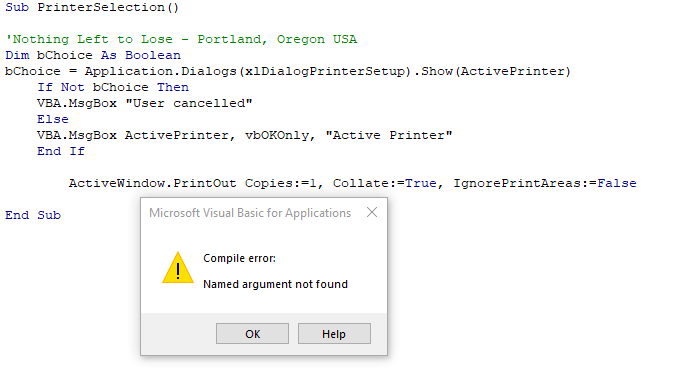
Task: Click the "Active Printer" string literal
Action: (x=389, y=135)
